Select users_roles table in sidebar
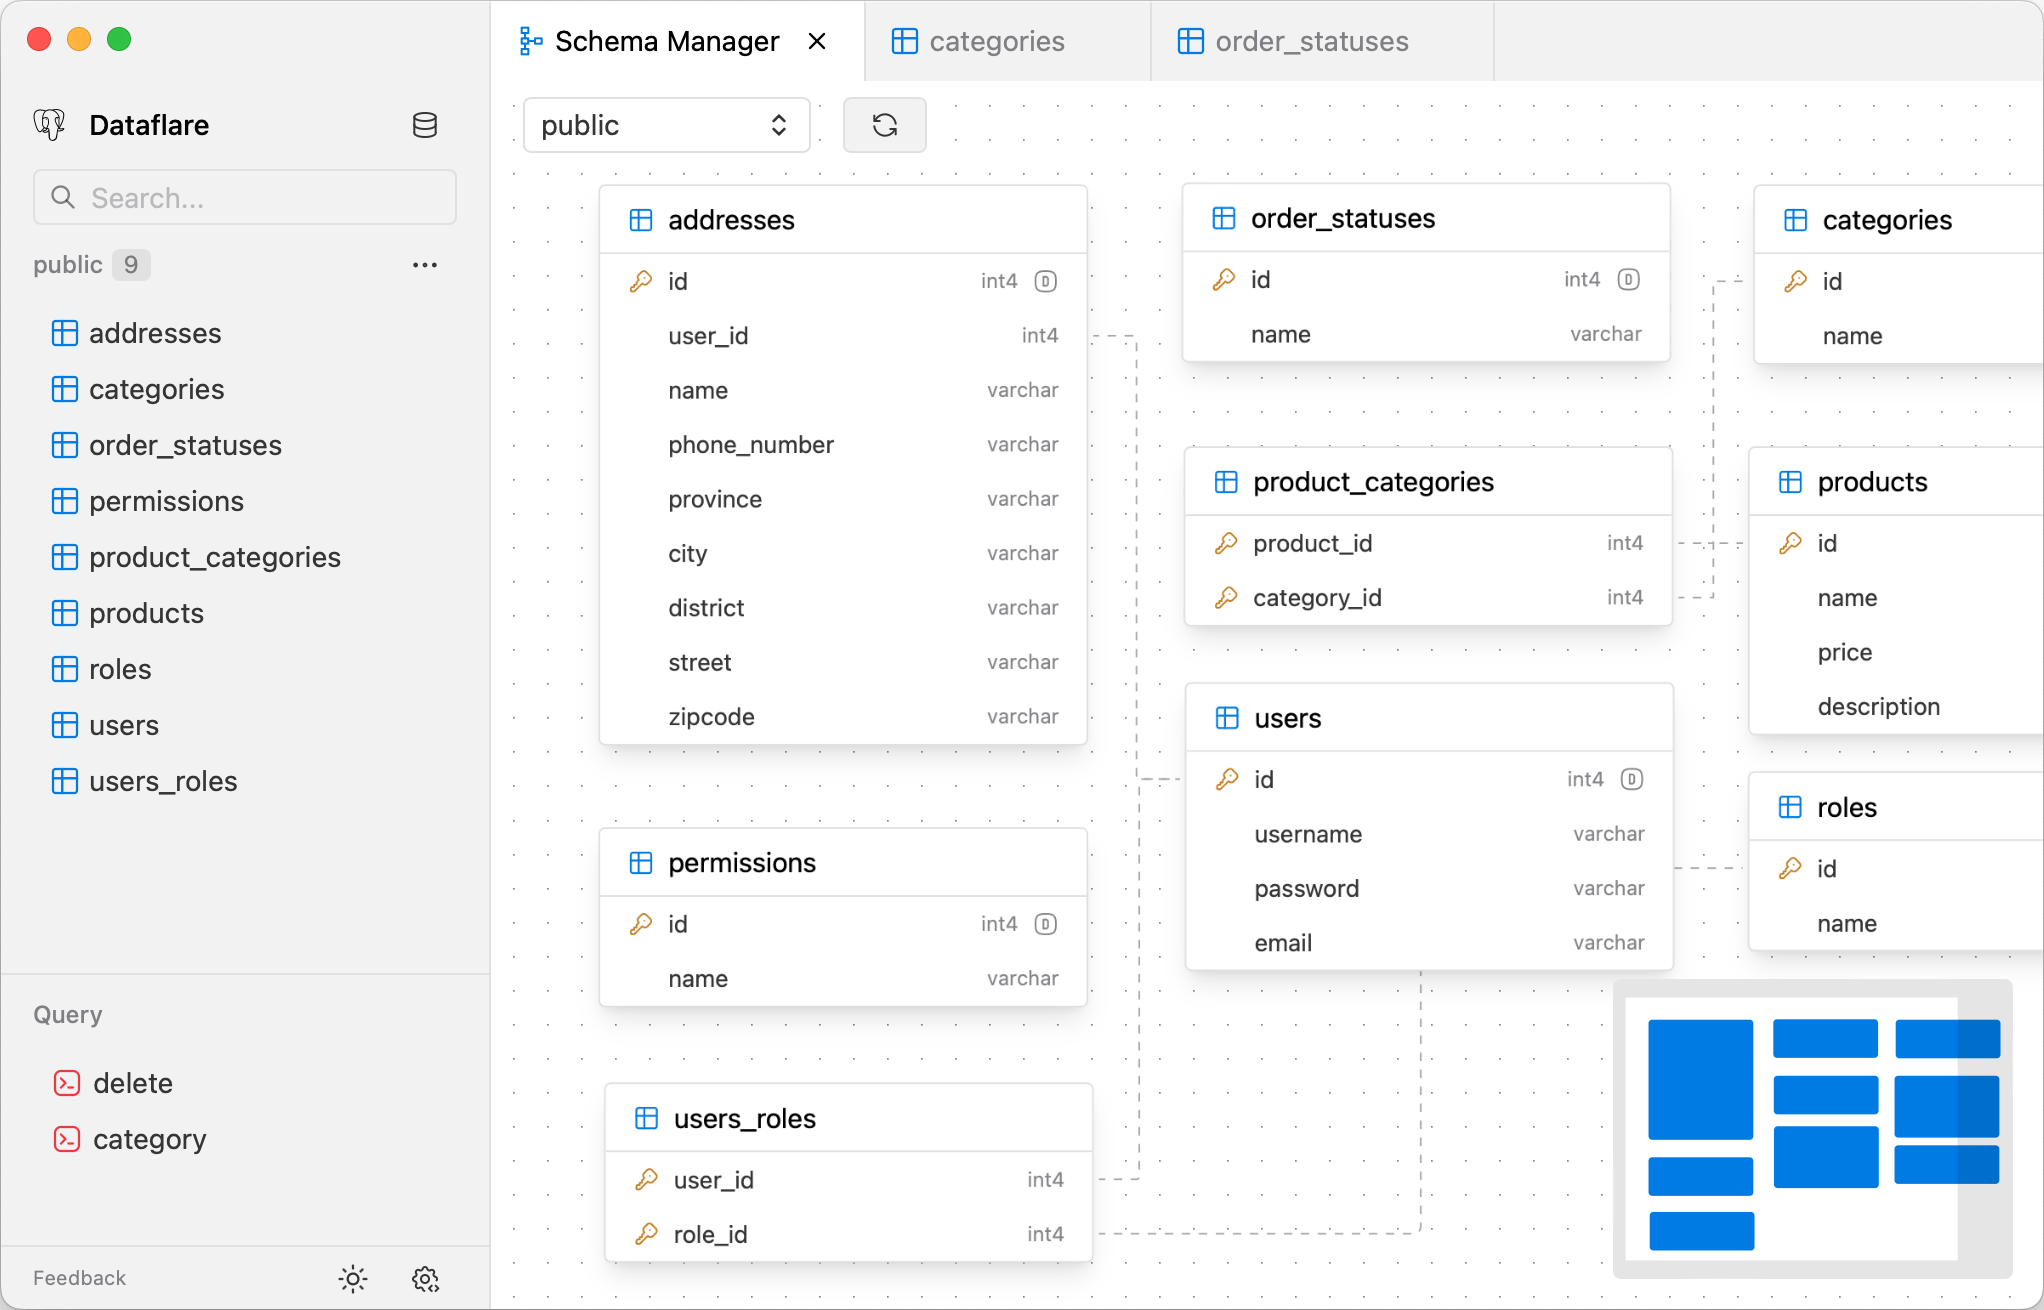Image resolution: width=2044 pixels, height=1310 pixels. coord(162,781)
